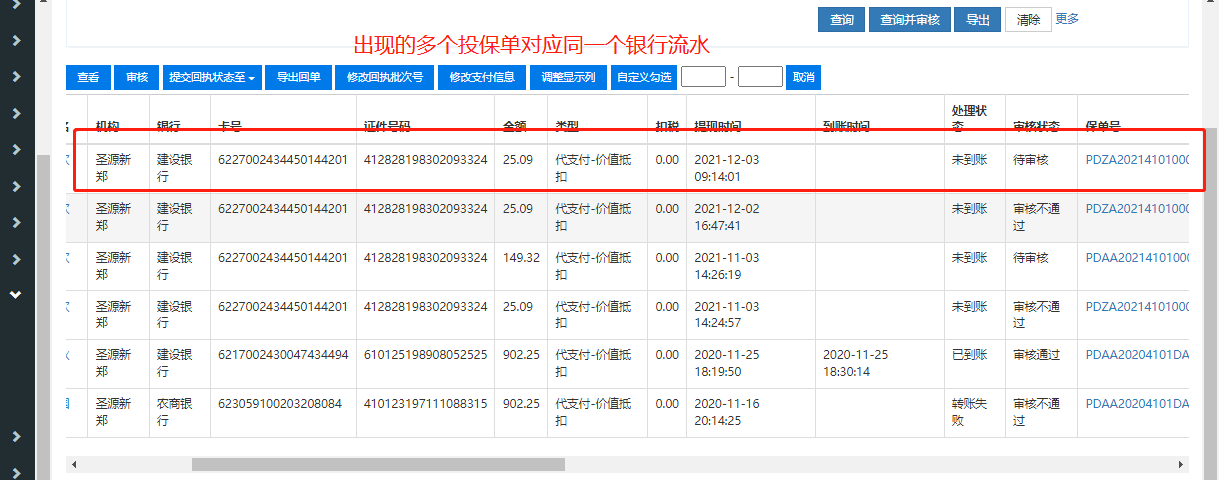Open 修改支付信息 from the toolbar
The width and height of the screenshot is (1219, 480).
coord(482,77)
